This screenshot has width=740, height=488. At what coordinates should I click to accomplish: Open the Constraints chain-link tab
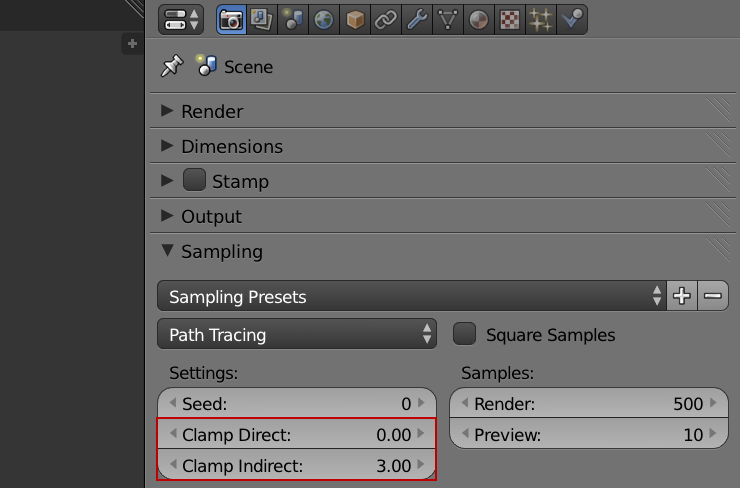coord(386,20)
